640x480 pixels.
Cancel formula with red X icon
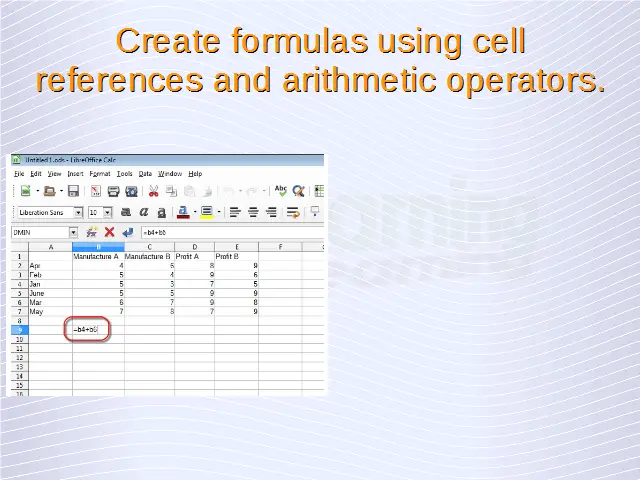pyautogui.click(x=109, y=232)
